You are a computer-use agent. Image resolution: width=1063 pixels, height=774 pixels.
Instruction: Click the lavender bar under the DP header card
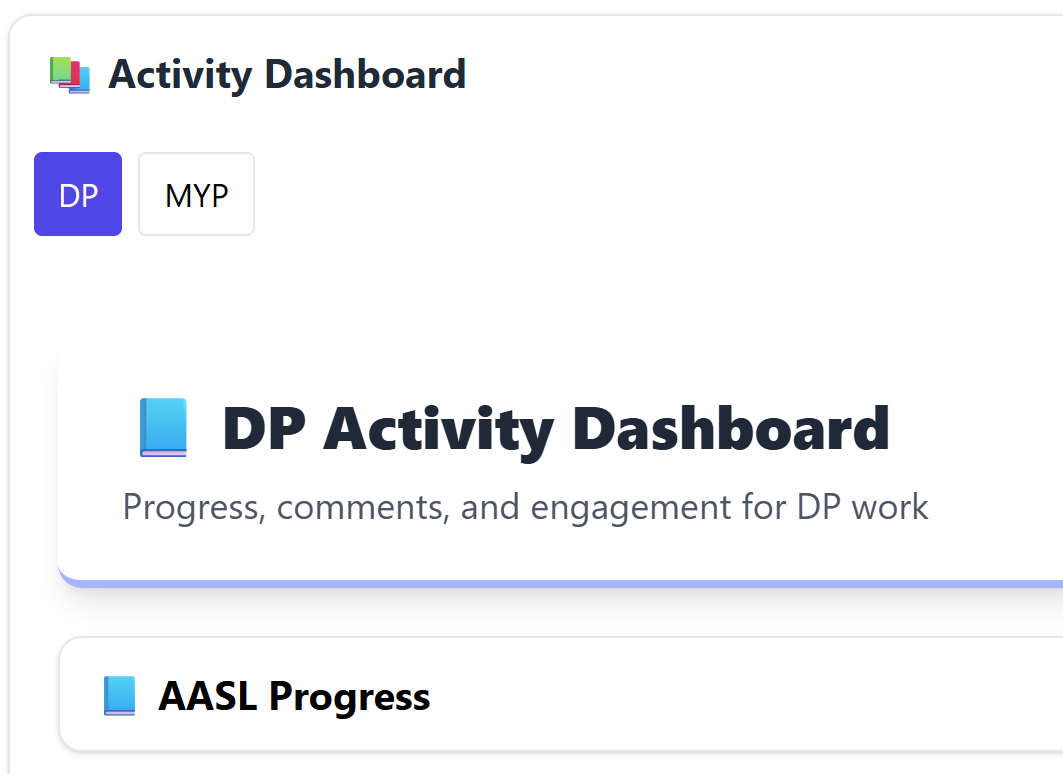(561, 584)
